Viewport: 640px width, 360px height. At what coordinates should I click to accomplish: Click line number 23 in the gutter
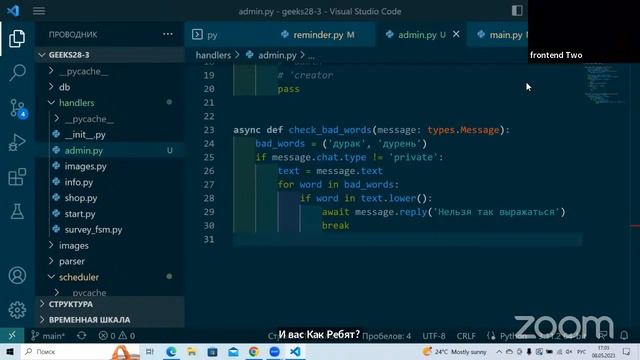[209, 130]
